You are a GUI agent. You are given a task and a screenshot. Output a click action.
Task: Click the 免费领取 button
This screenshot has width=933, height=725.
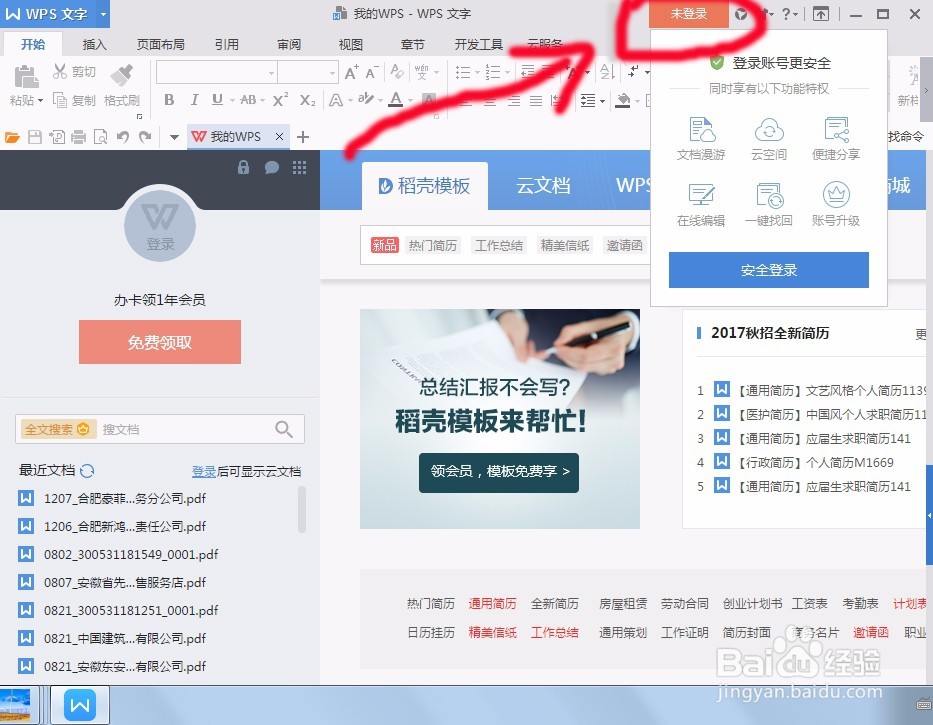[x=159, y=342]
